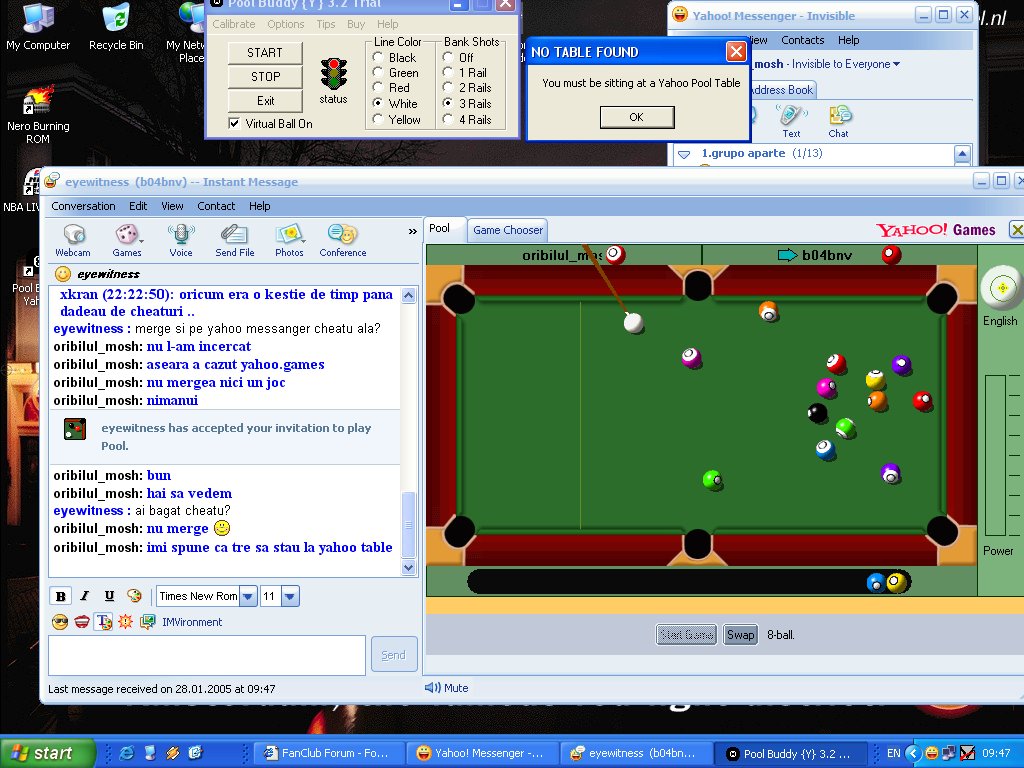Click the aim spin ball control above English
The width and height of the screenshot is (1024, 768).
pos(1002,288)
